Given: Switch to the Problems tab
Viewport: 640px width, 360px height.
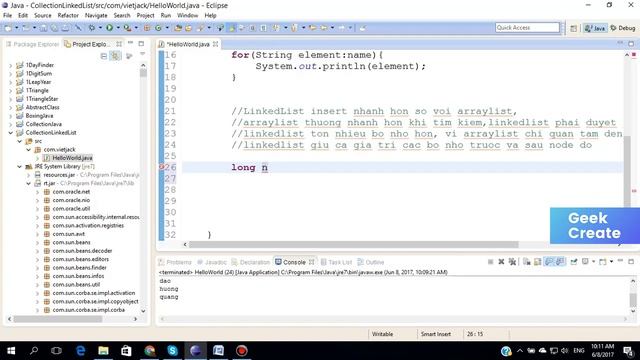Looking at the screenshot, I should click(175, 262).
